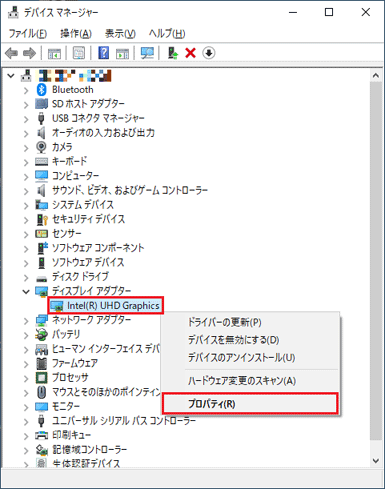
Task: Click the camera icon beside カメラ
Action: click(x=41, y=147)
